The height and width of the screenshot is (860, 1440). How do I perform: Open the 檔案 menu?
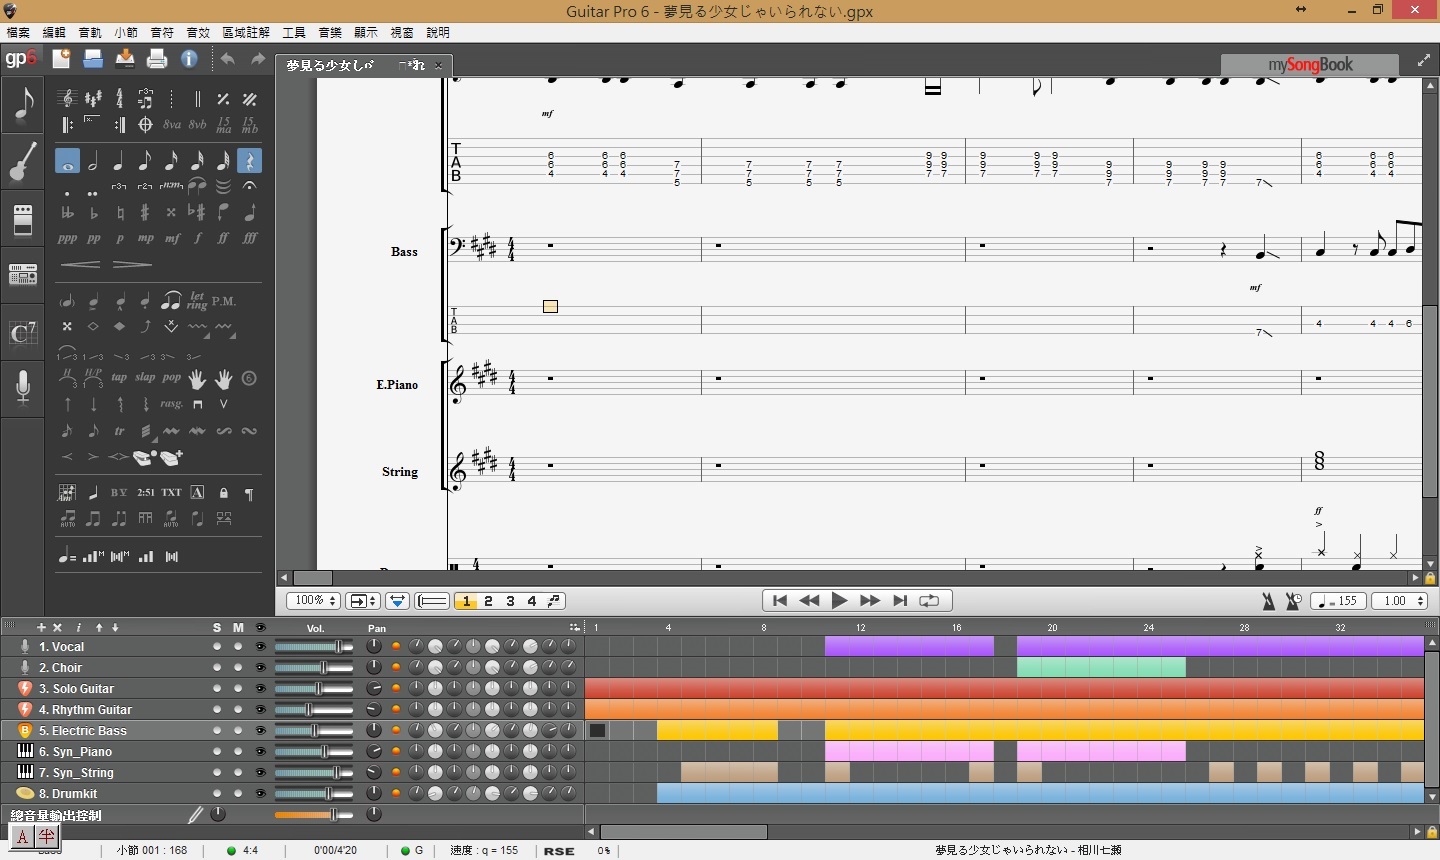click(18, 33)
